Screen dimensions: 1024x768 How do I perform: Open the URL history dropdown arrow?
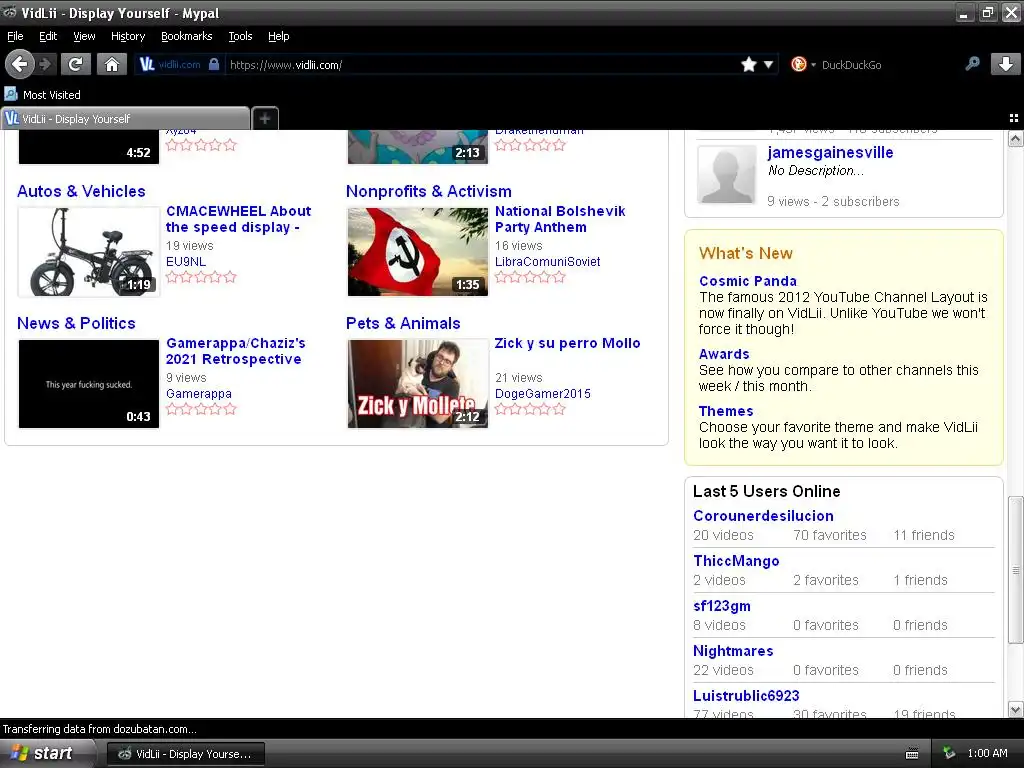(769, 65)
